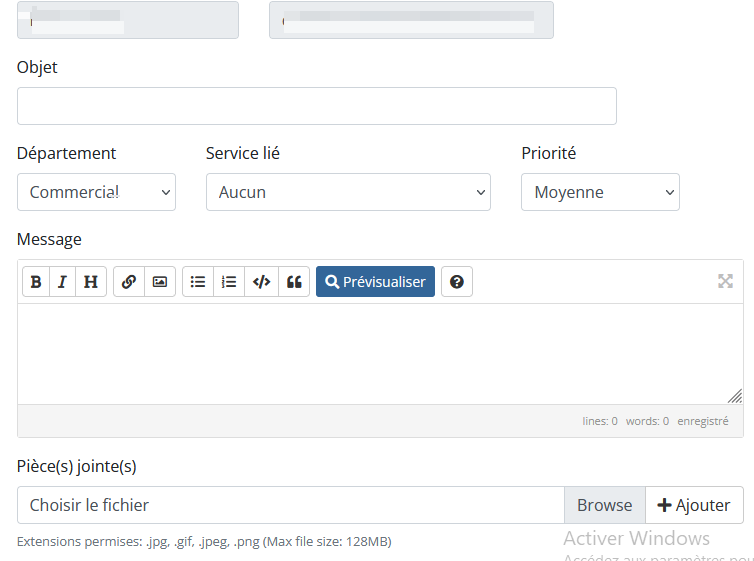
Task: Add a blockquote using the quote icon
Action: (294, 282)
